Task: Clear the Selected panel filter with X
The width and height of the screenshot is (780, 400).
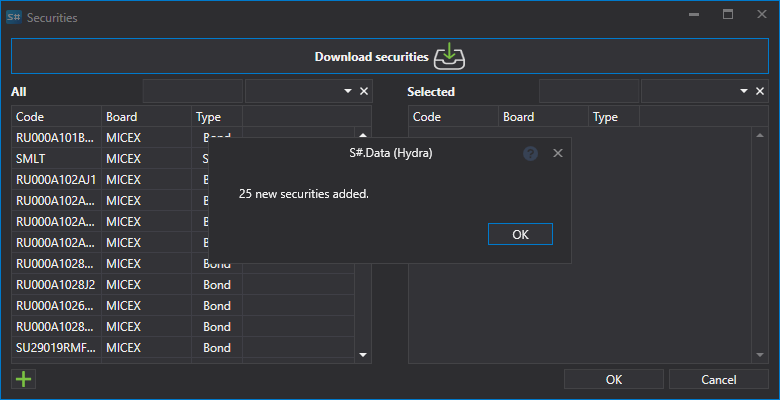Action: [760, 91]
